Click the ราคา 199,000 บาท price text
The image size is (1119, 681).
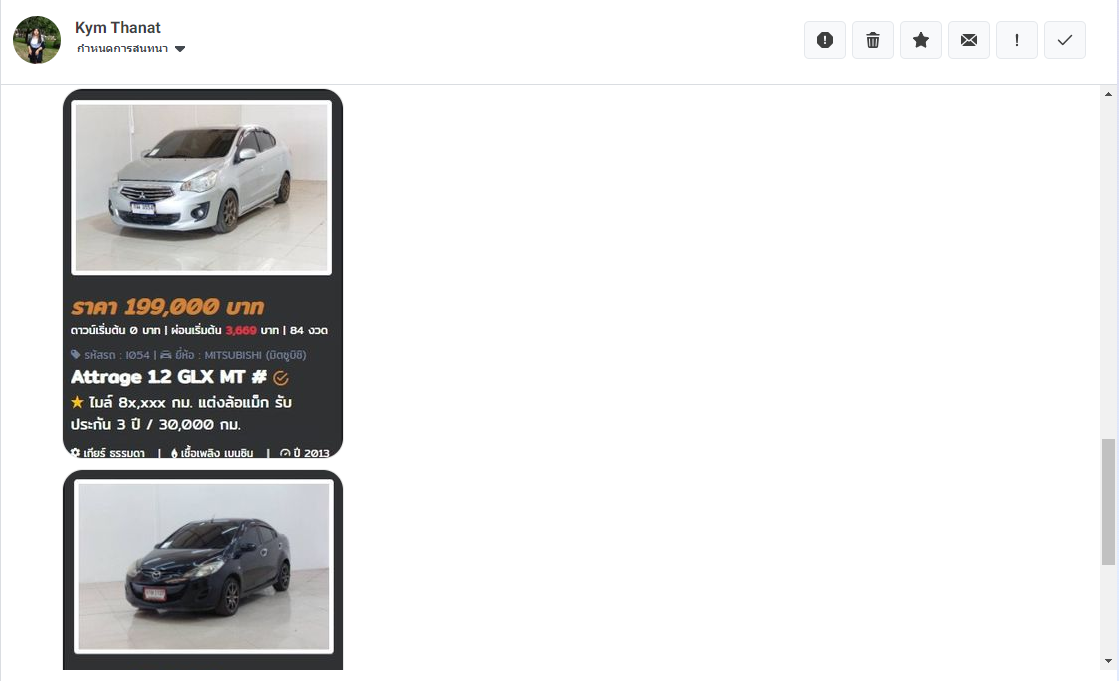pos(168,307)
